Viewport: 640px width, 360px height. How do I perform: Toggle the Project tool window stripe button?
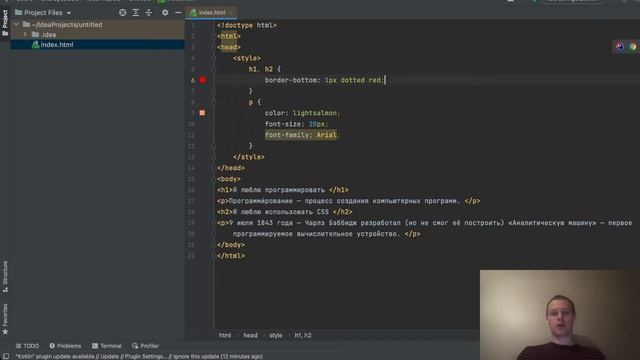[x=5, y=22]
